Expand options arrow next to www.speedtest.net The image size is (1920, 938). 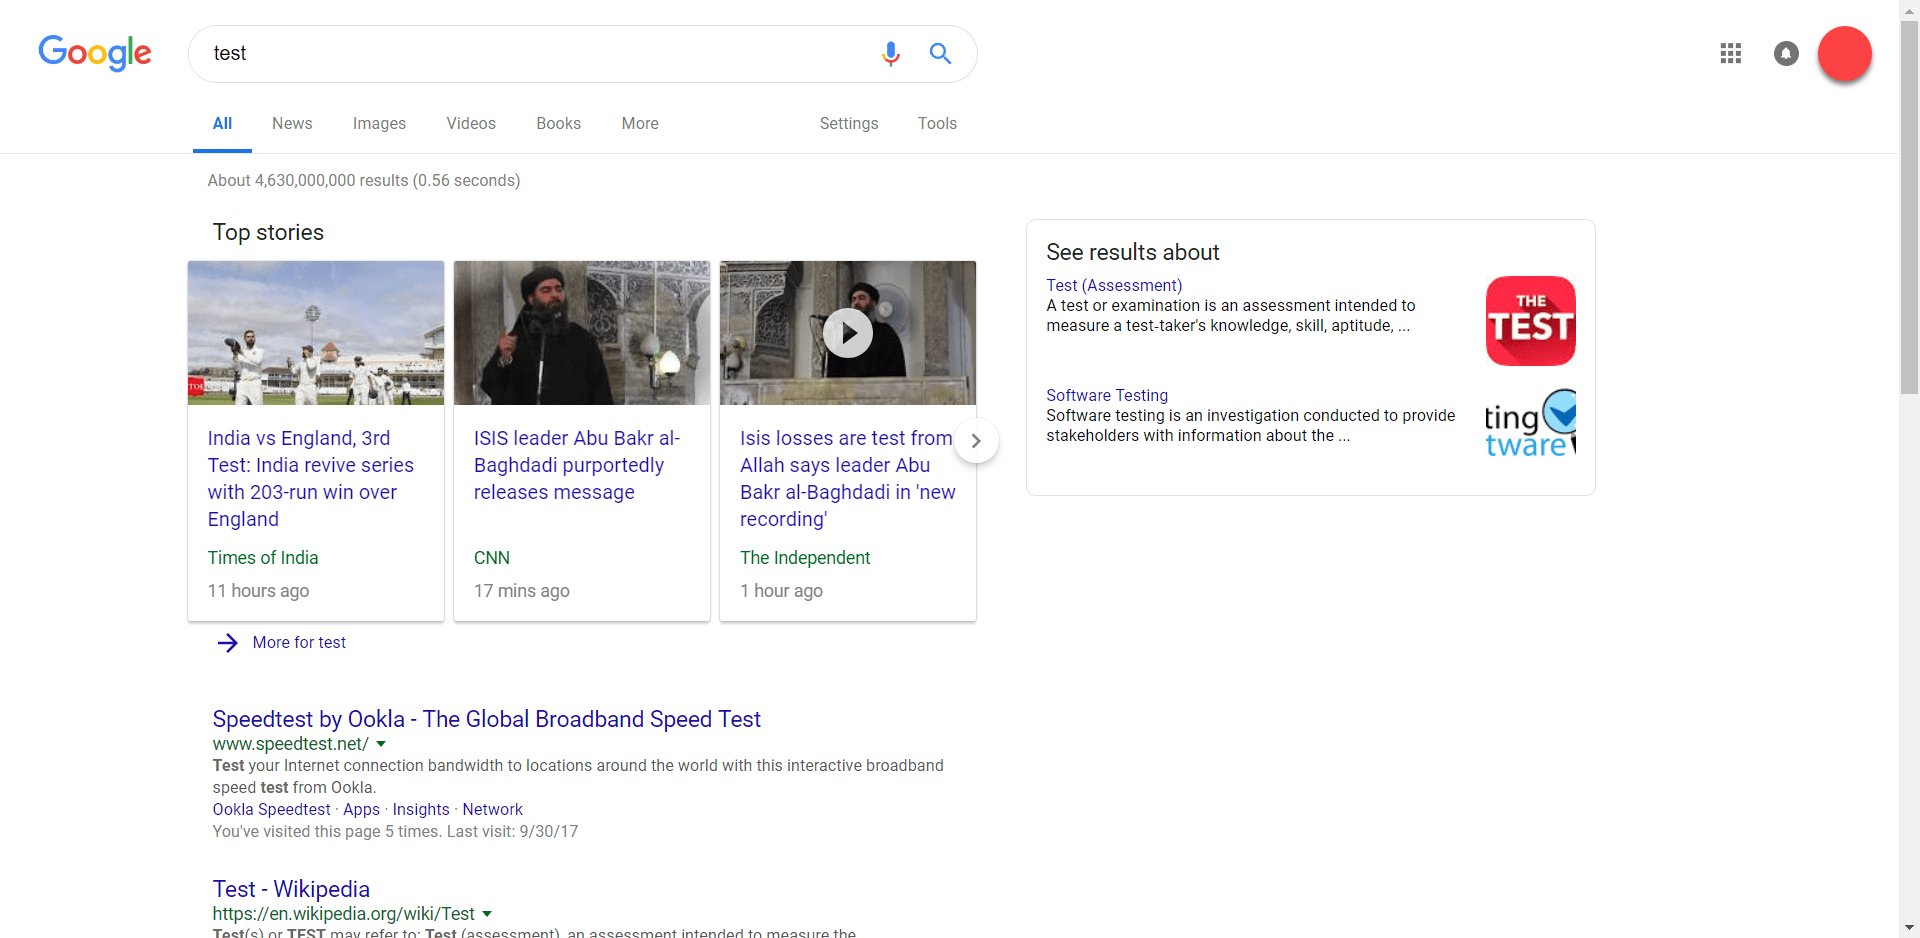[x=381, y=744]
